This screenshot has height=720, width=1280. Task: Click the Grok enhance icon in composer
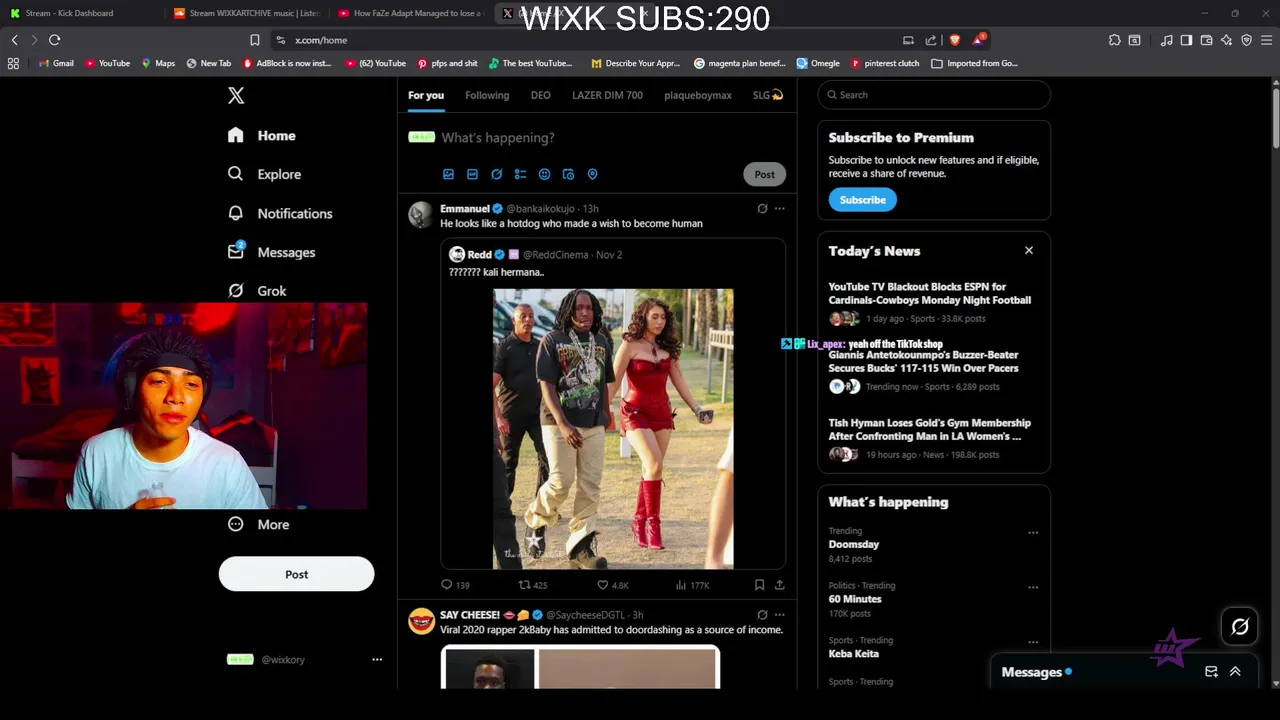pyautogui.click(x=496, y=174)
